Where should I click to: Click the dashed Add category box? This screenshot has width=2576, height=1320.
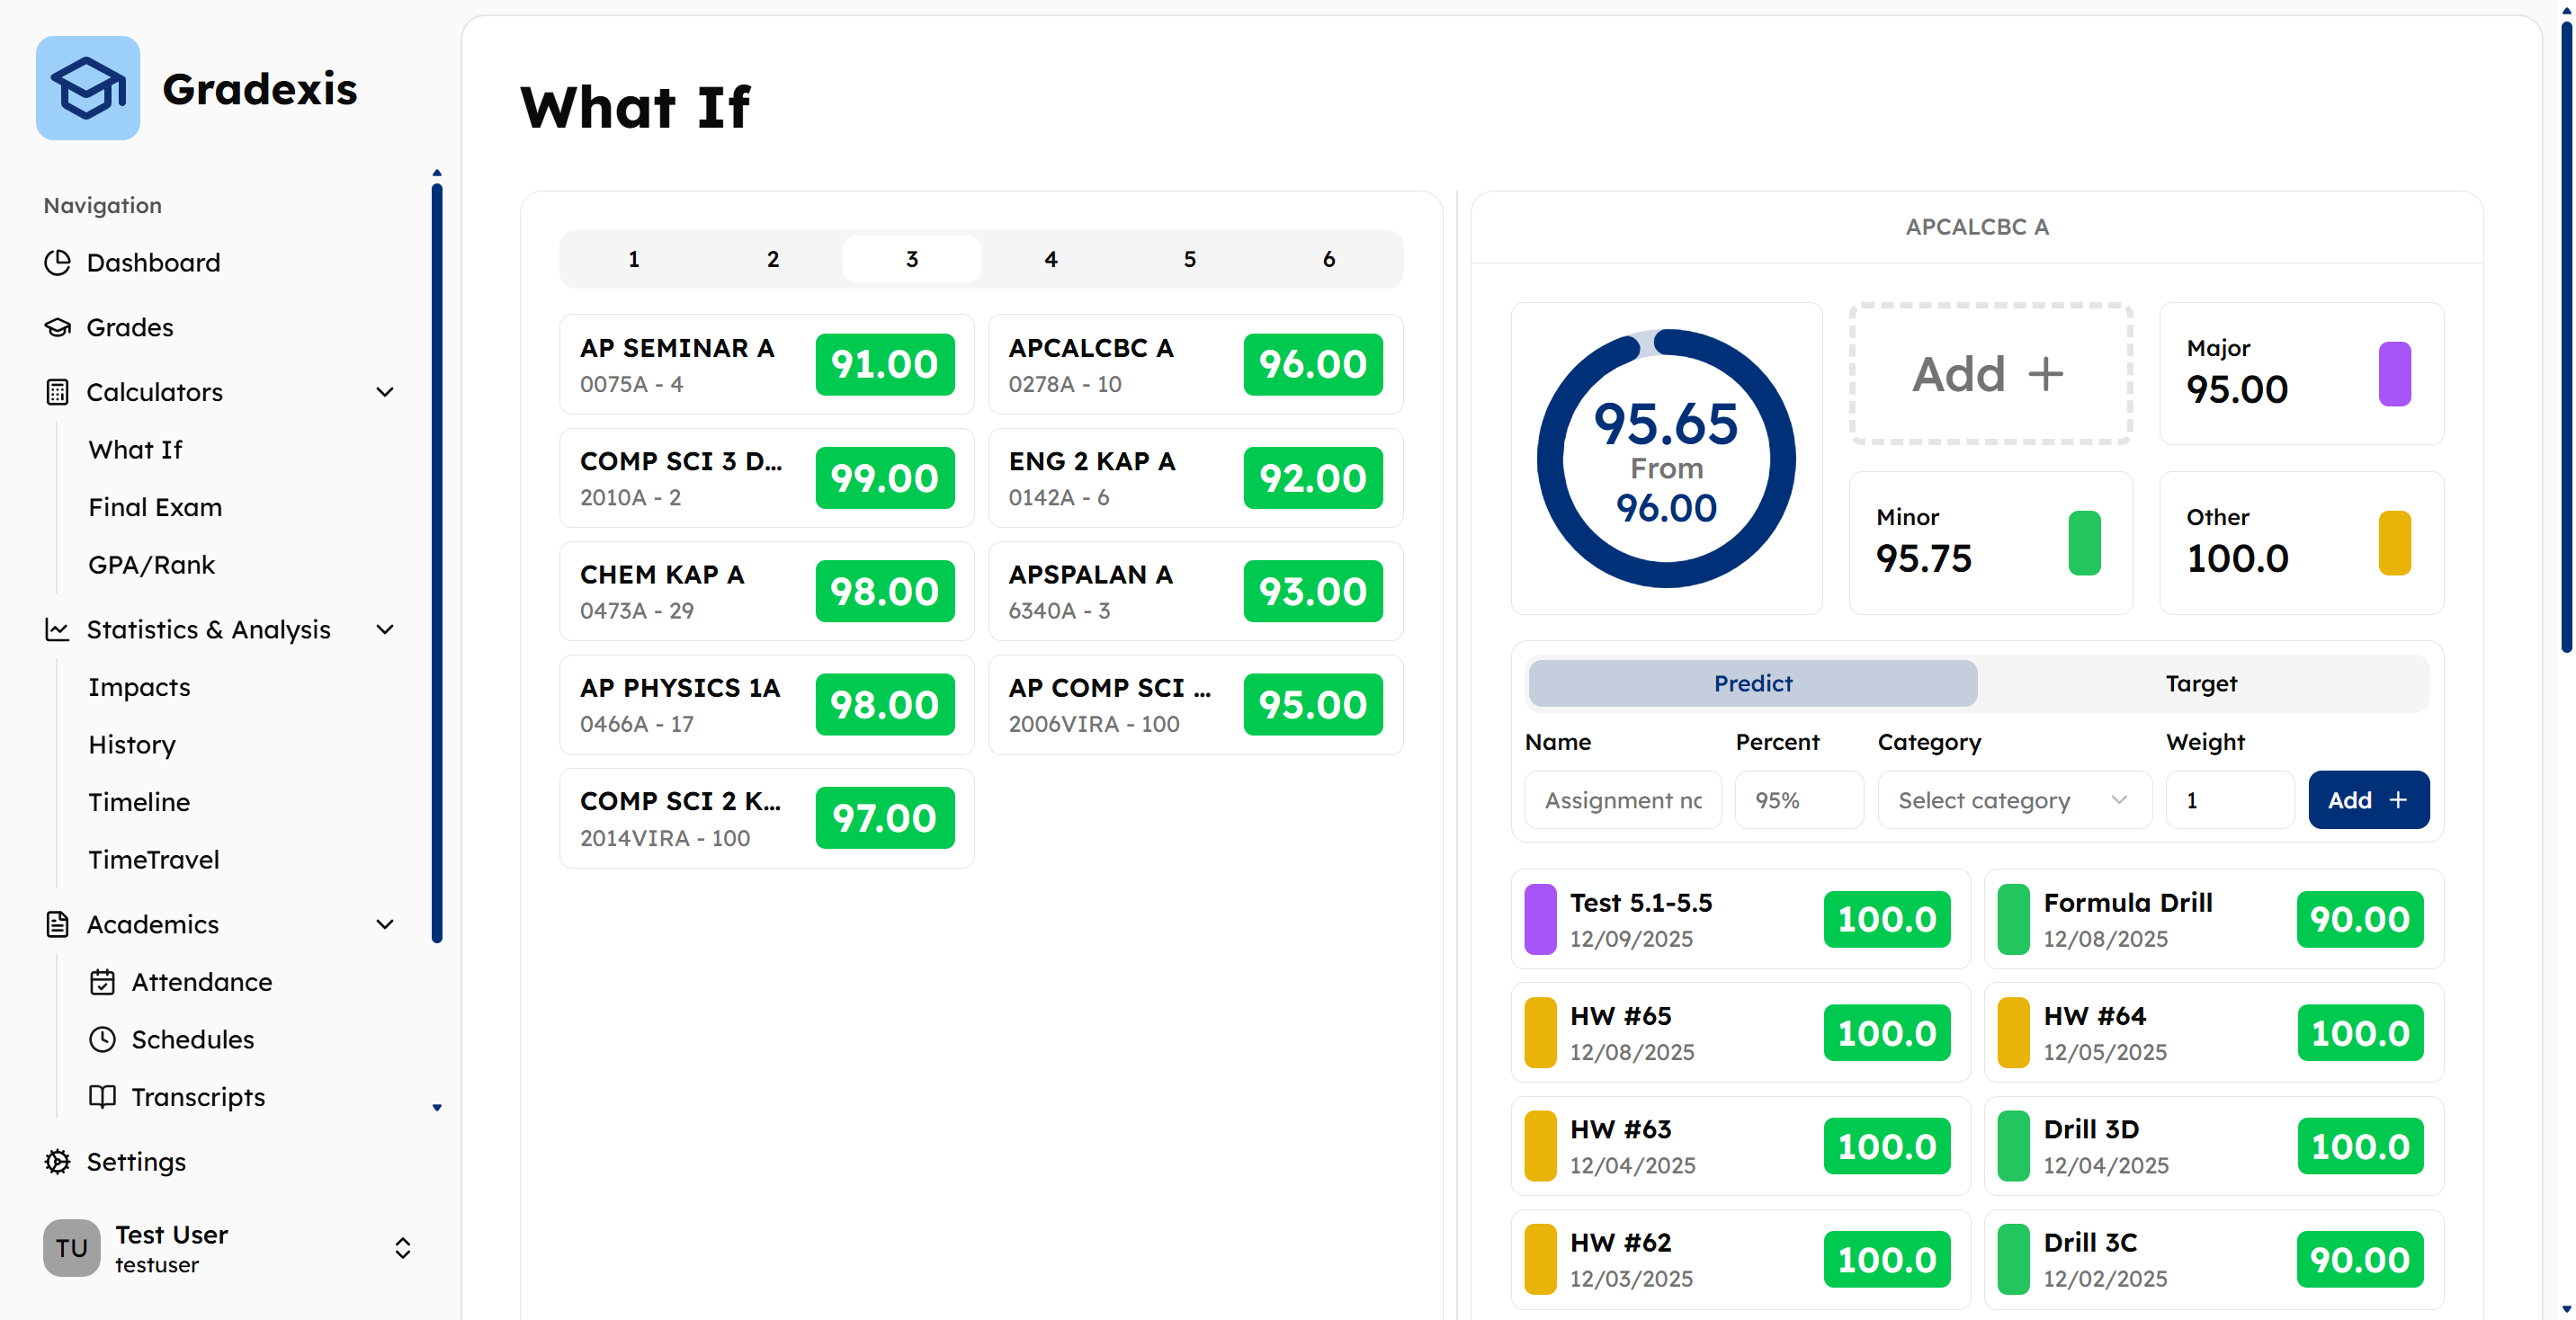click(x=1990, y=374)
